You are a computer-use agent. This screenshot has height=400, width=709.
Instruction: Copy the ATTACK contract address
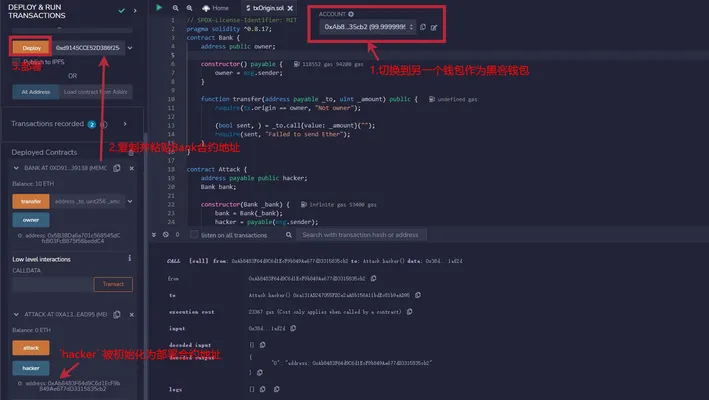tap(117, 315)
